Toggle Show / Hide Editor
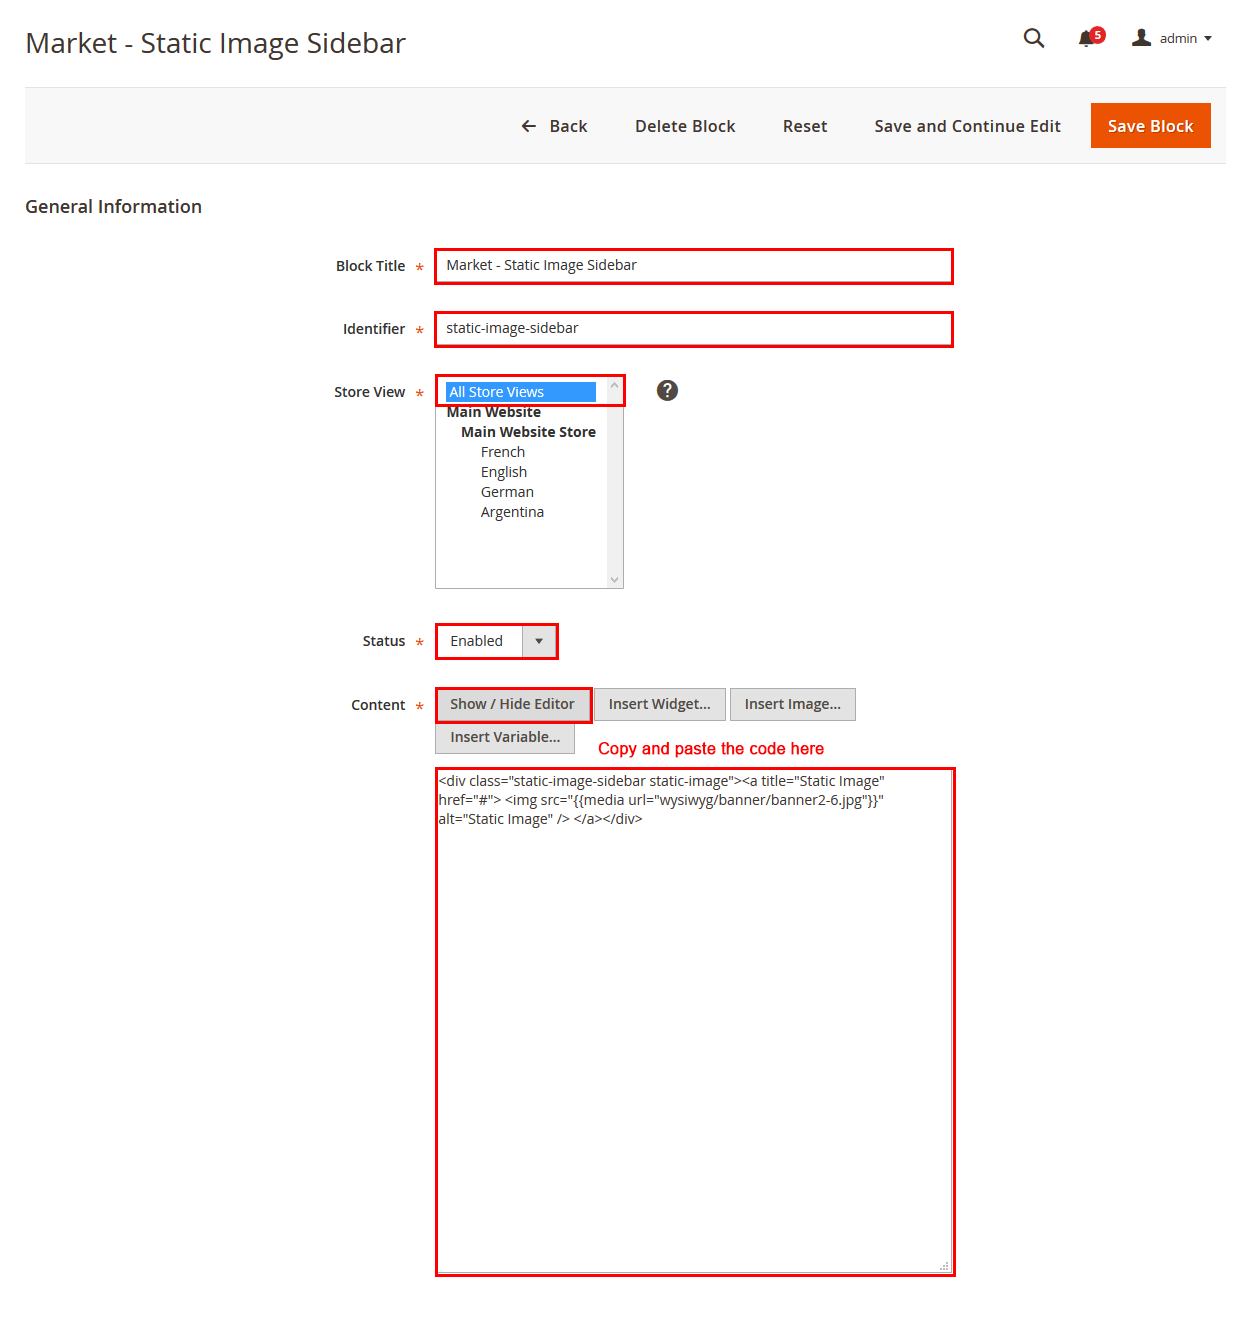 [x=513, y=704]
